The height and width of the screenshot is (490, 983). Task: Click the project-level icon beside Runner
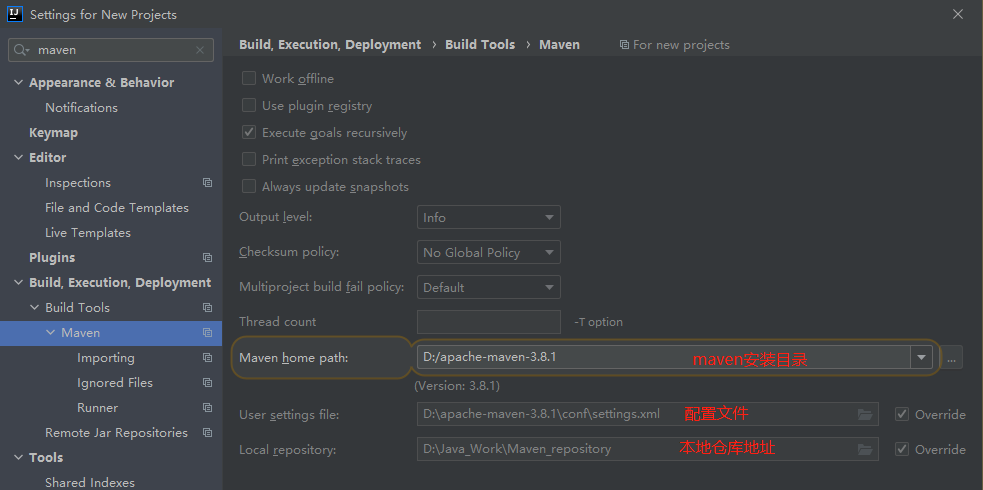(x=208, y=408)
